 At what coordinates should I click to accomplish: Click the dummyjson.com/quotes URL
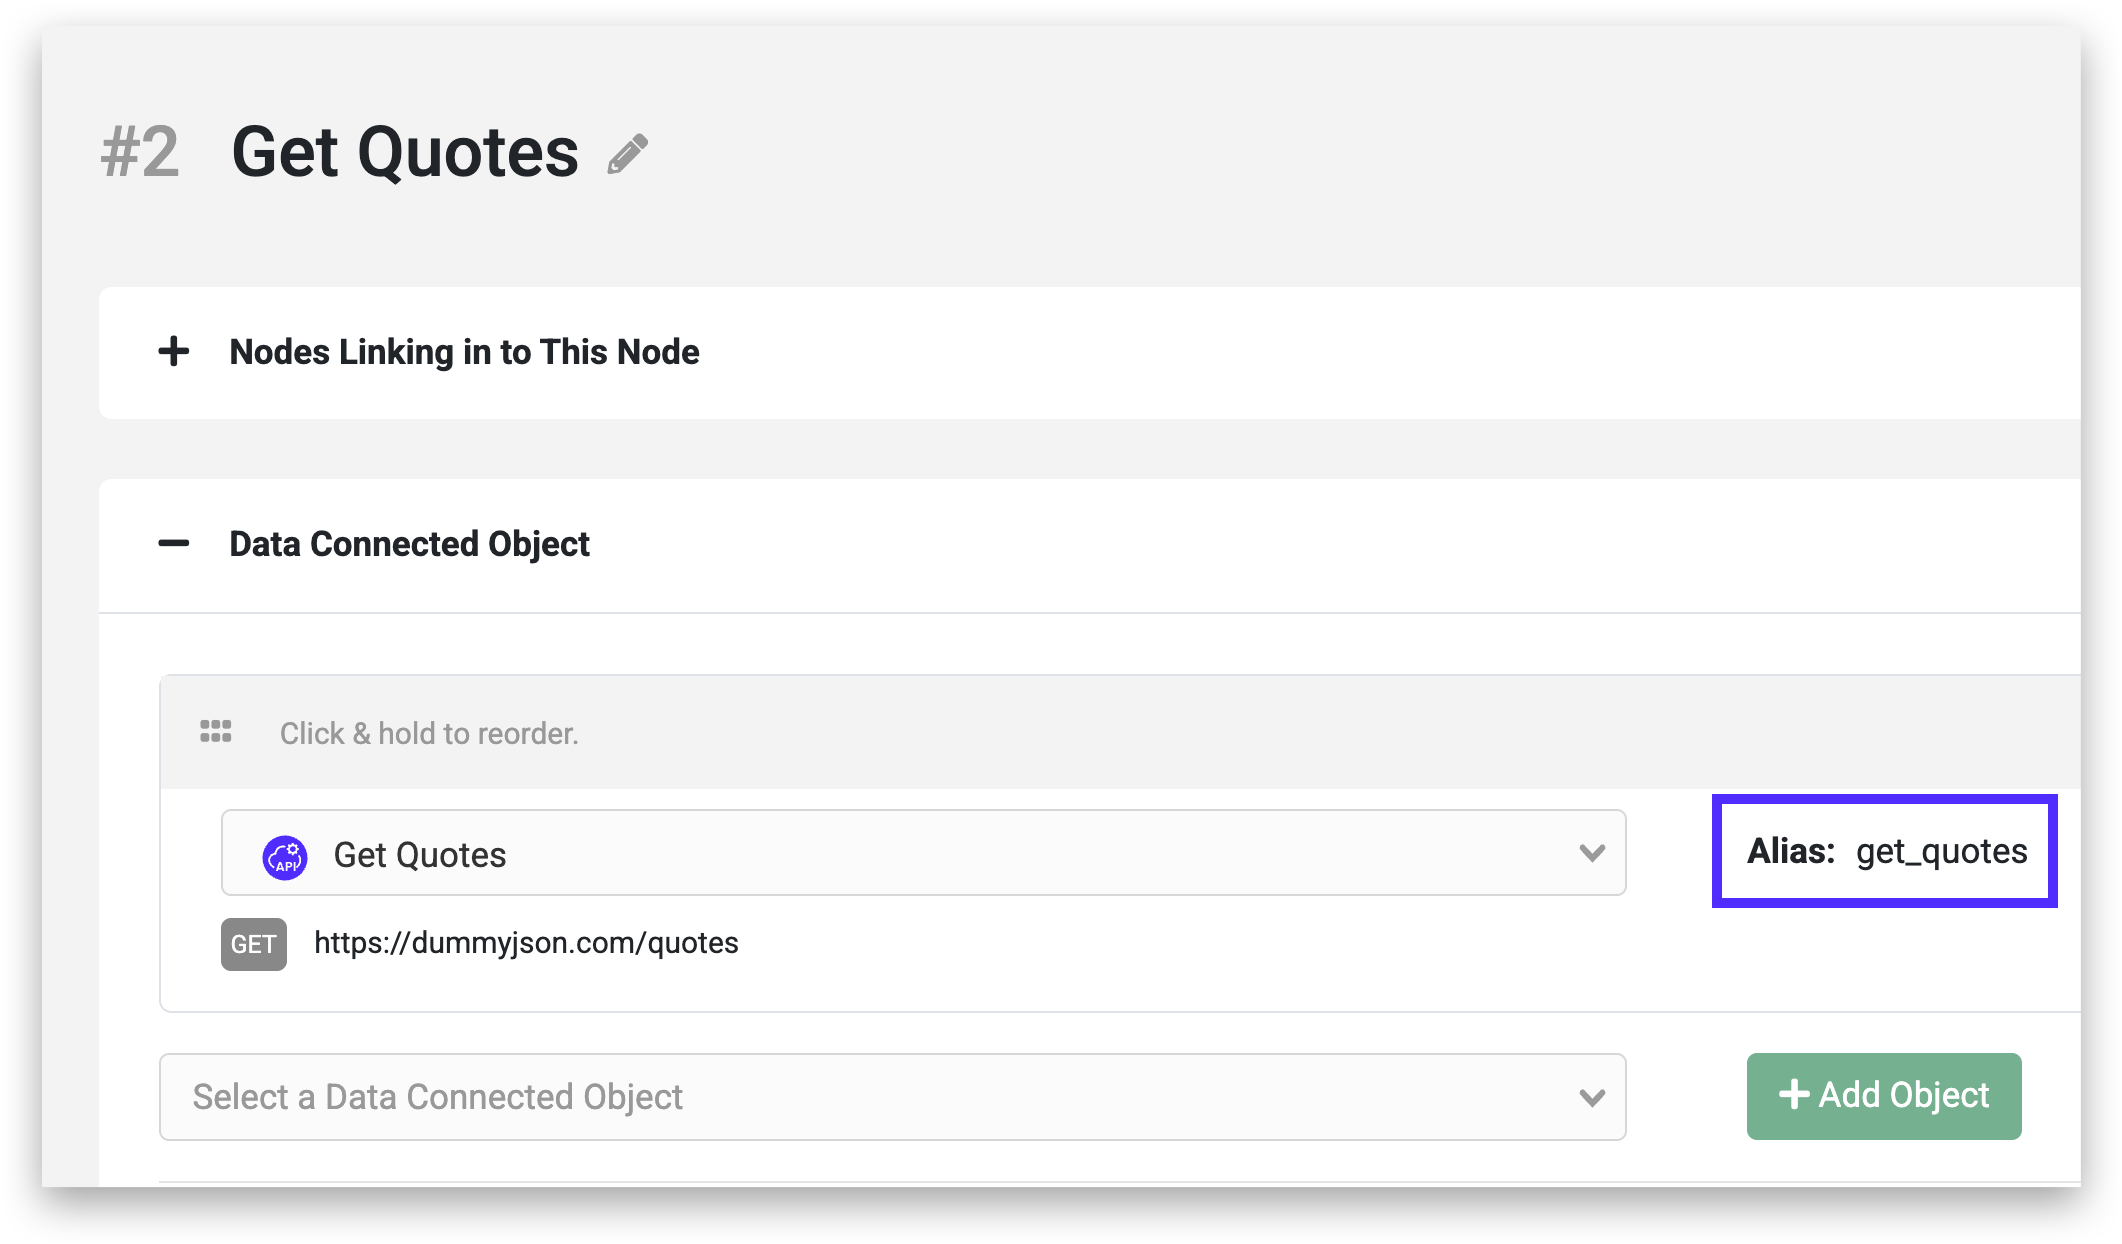point(526,943)
